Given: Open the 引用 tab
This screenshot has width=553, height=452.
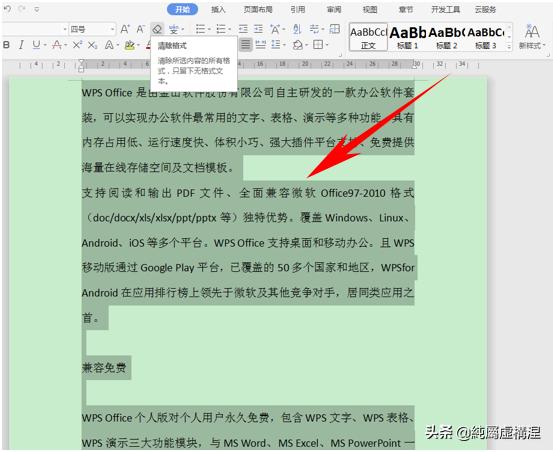Looking at the screenshot, I should coord(298,10).
